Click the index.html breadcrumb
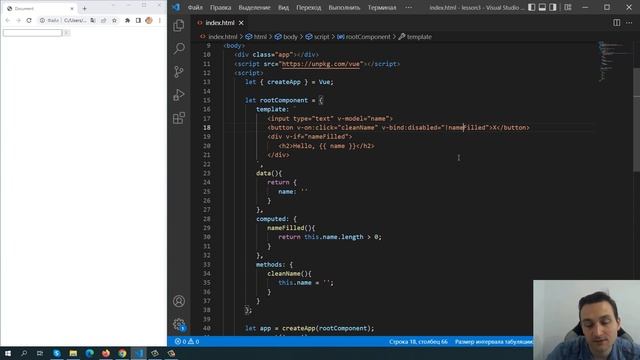This screenshot has height=360, width=640. click(x=222, y=37)
